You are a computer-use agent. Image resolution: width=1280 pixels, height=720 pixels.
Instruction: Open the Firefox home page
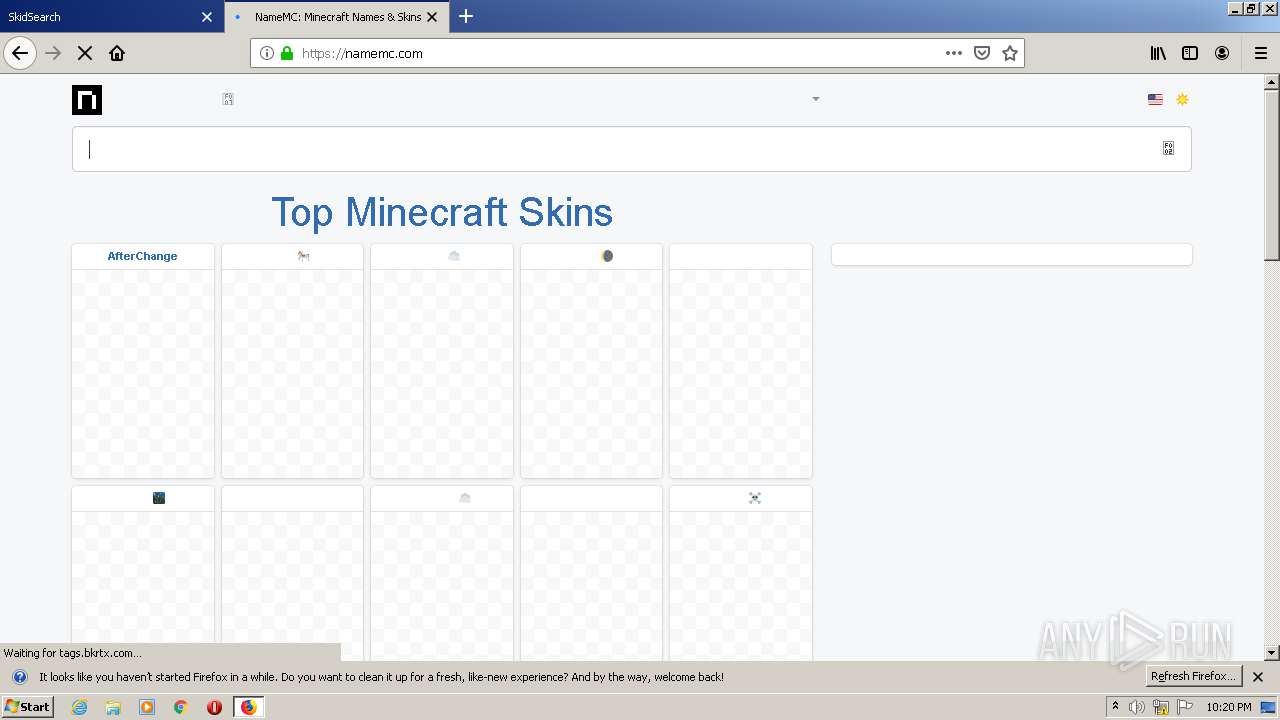point(117,53)
